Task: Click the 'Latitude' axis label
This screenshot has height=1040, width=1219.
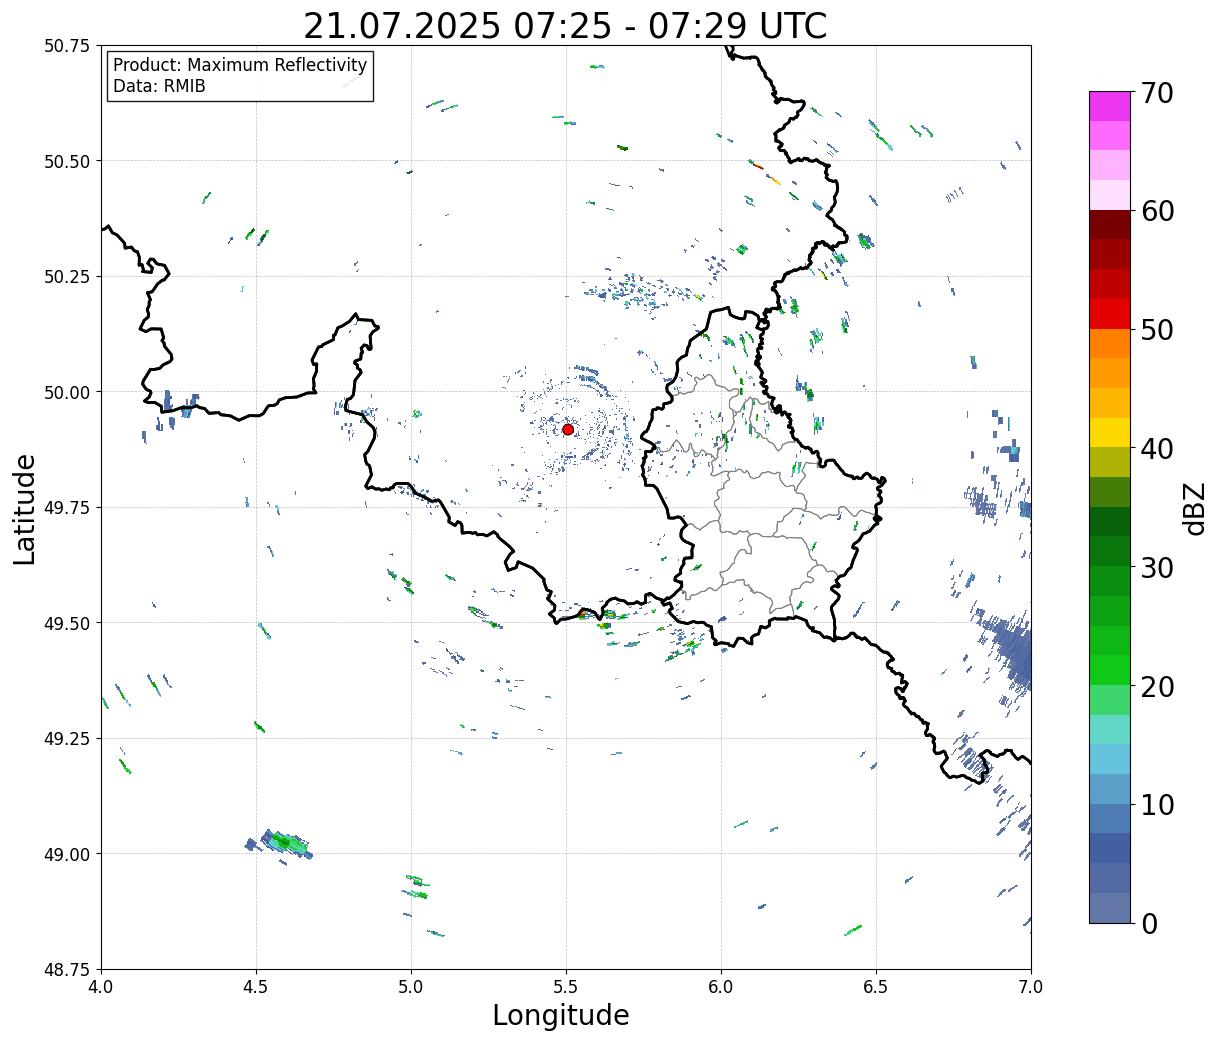Action: click(25, 509)
